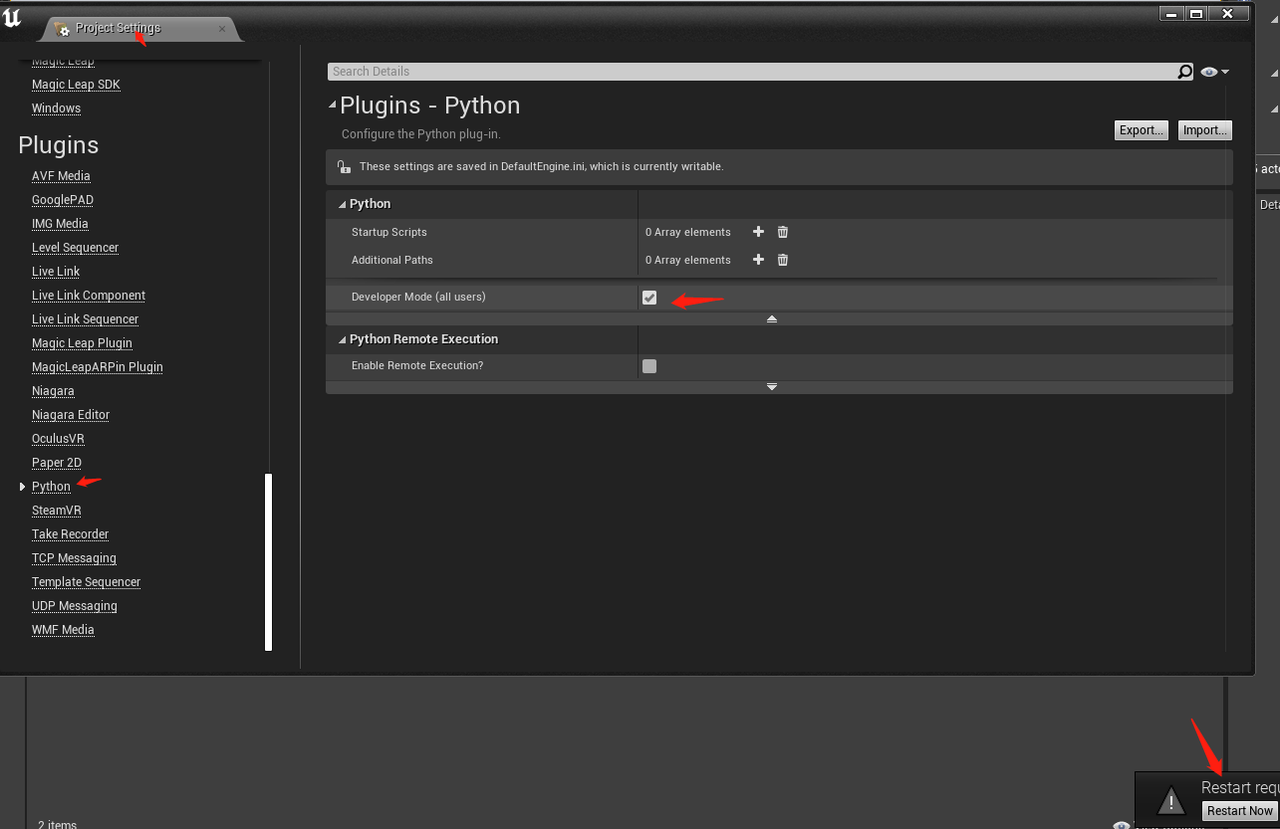The image size is (1280, 829).
Task: Click the Unreal Engine logo icon
Action: [12, 17]
